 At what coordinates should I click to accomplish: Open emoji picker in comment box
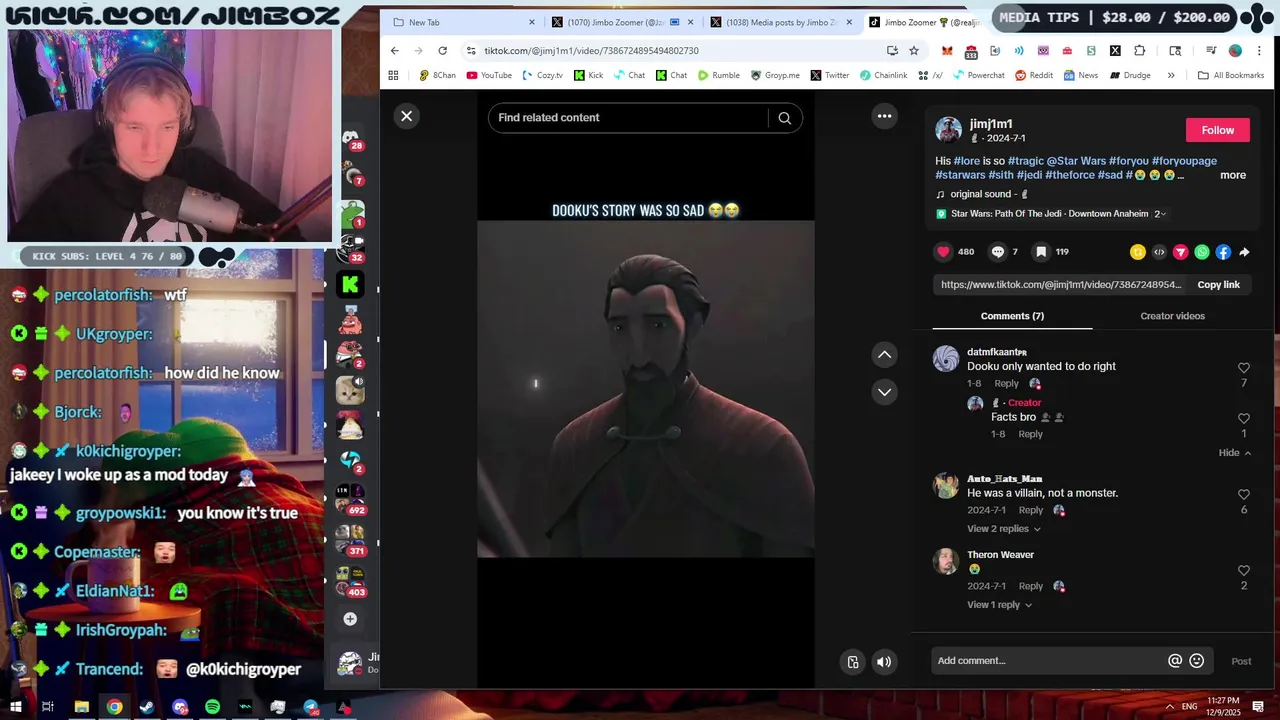(1196, 661)
